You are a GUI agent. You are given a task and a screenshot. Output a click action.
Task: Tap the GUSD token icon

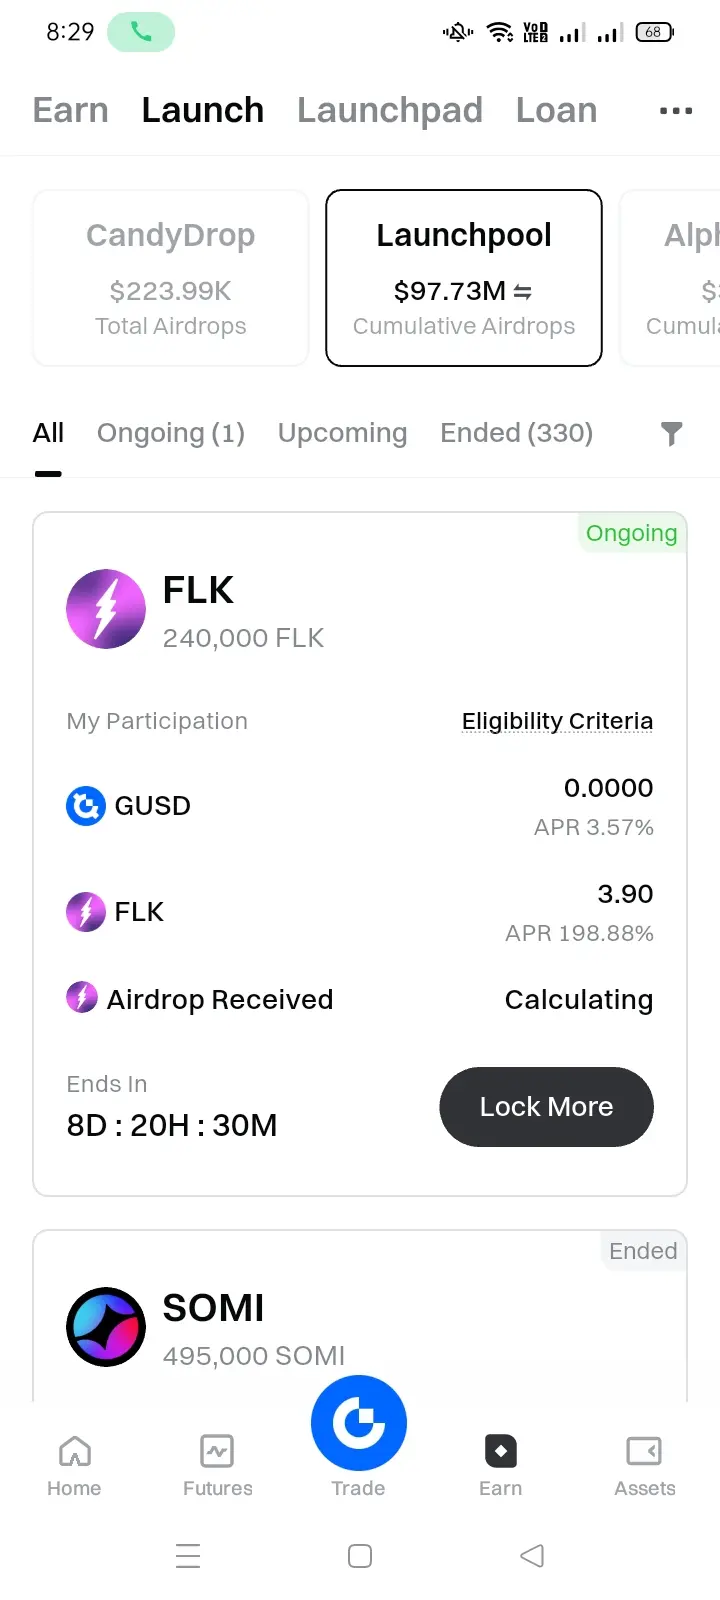point(86,806)
